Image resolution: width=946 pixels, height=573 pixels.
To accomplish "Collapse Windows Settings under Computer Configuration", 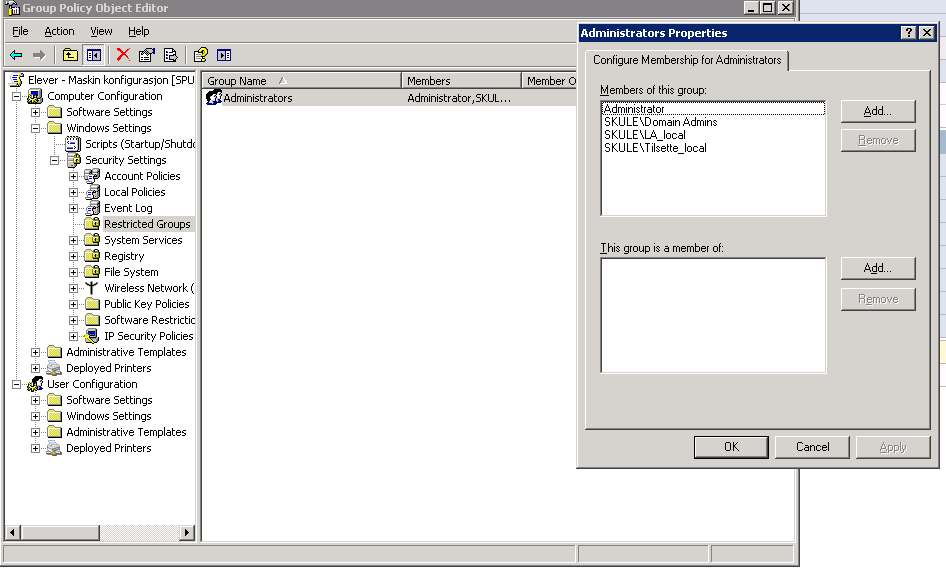I will [36, 128].
